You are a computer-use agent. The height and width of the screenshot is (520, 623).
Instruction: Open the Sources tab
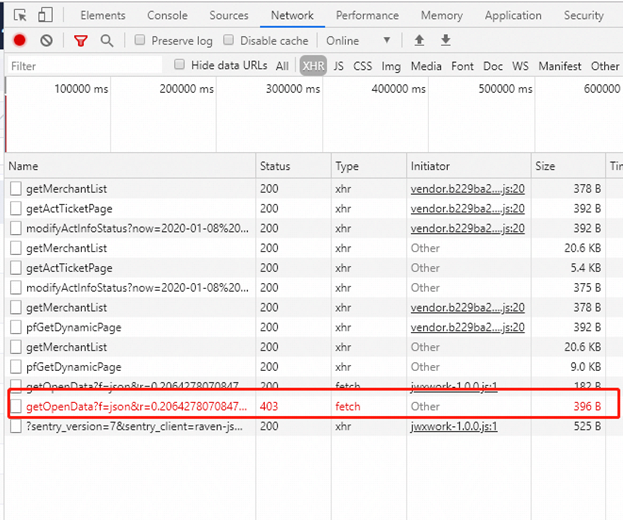229,15
